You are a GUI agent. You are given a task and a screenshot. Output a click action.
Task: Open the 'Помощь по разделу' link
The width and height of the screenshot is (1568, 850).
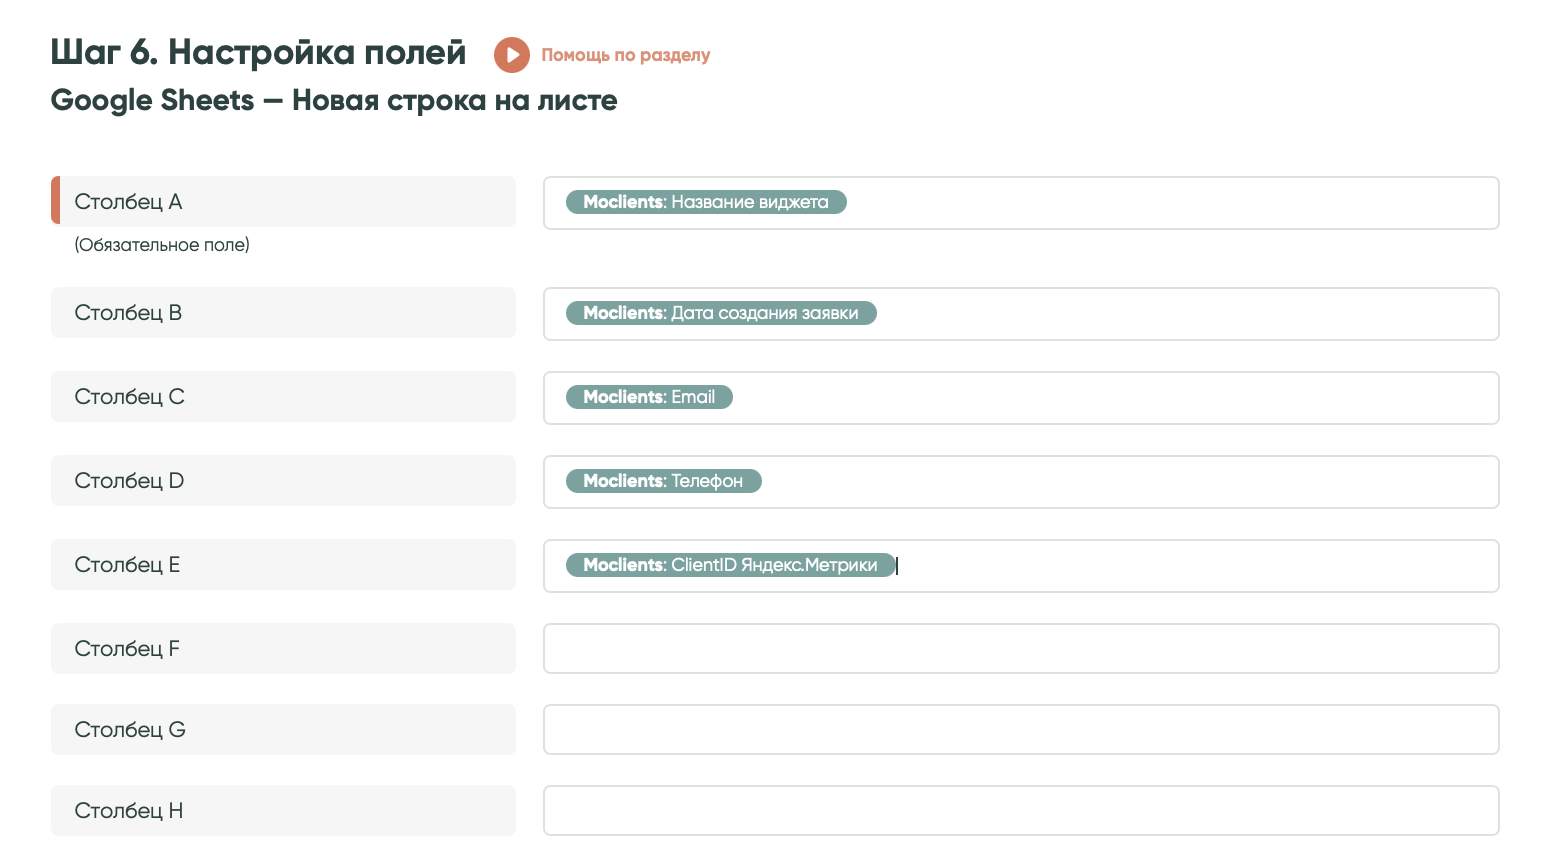(x=625, y=55)
